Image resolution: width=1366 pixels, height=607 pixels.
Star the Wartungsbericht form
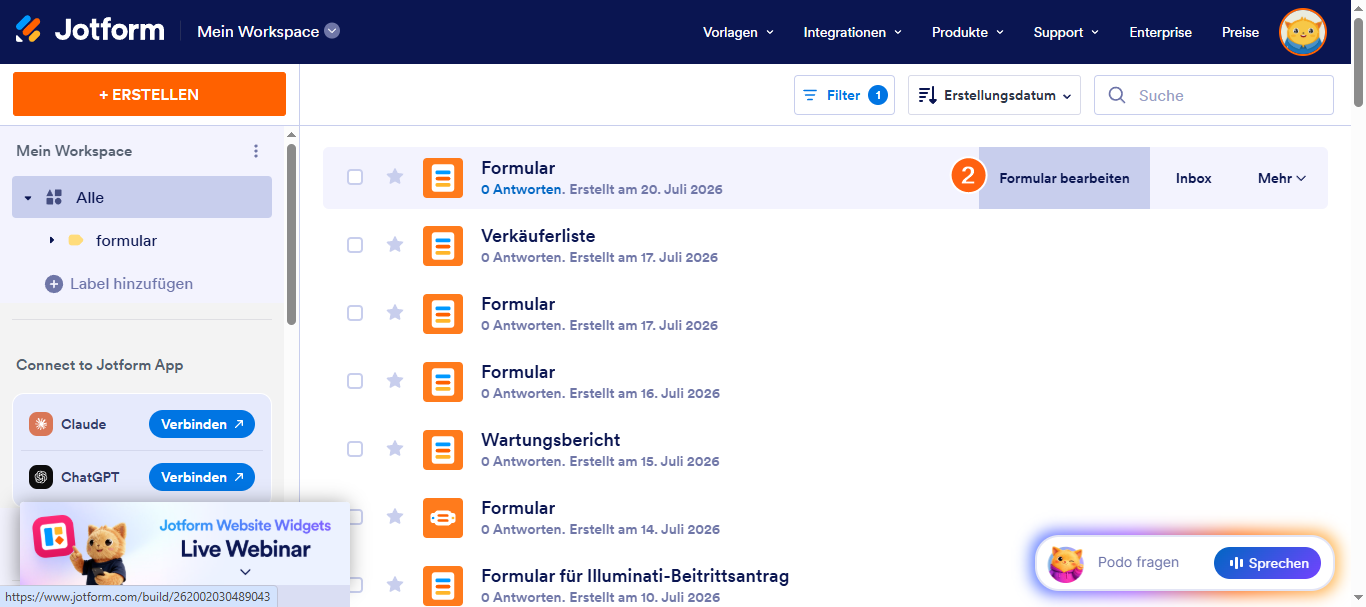pos(395,449)
